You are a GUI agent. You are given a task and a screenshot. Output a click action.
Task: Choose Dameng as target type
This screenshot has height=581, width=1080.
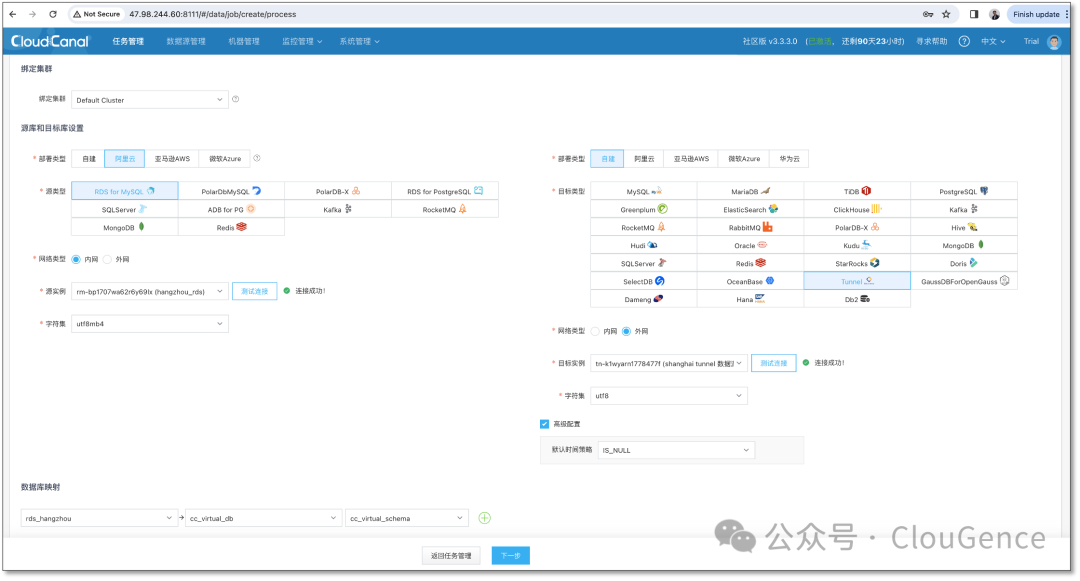coord(643,299)
